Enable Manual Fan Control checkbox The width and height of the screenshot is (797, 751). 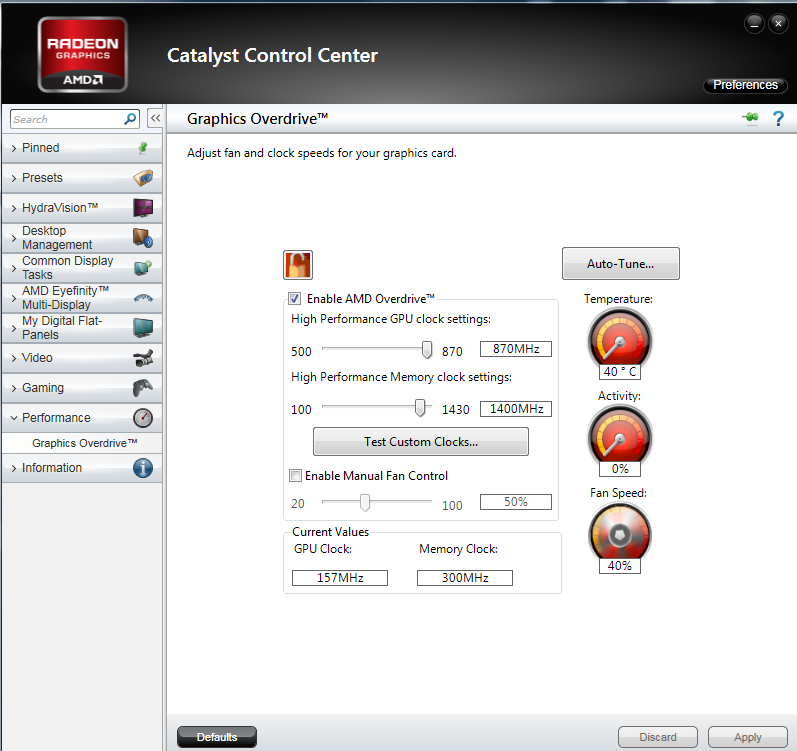pyautogui.click(x=295, y=476)
